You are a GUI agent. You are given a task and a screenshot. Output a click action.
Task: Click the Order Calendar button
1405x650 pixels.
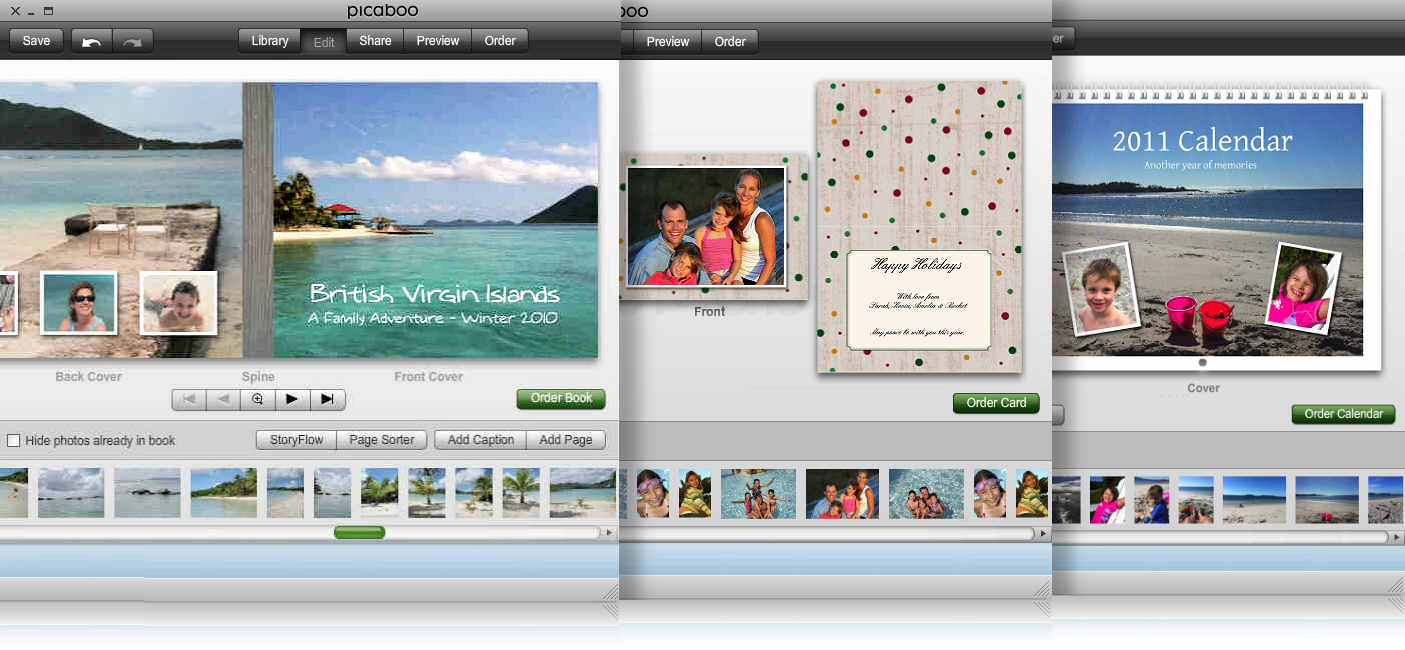pyautogui.click(x=1343, y=414)
